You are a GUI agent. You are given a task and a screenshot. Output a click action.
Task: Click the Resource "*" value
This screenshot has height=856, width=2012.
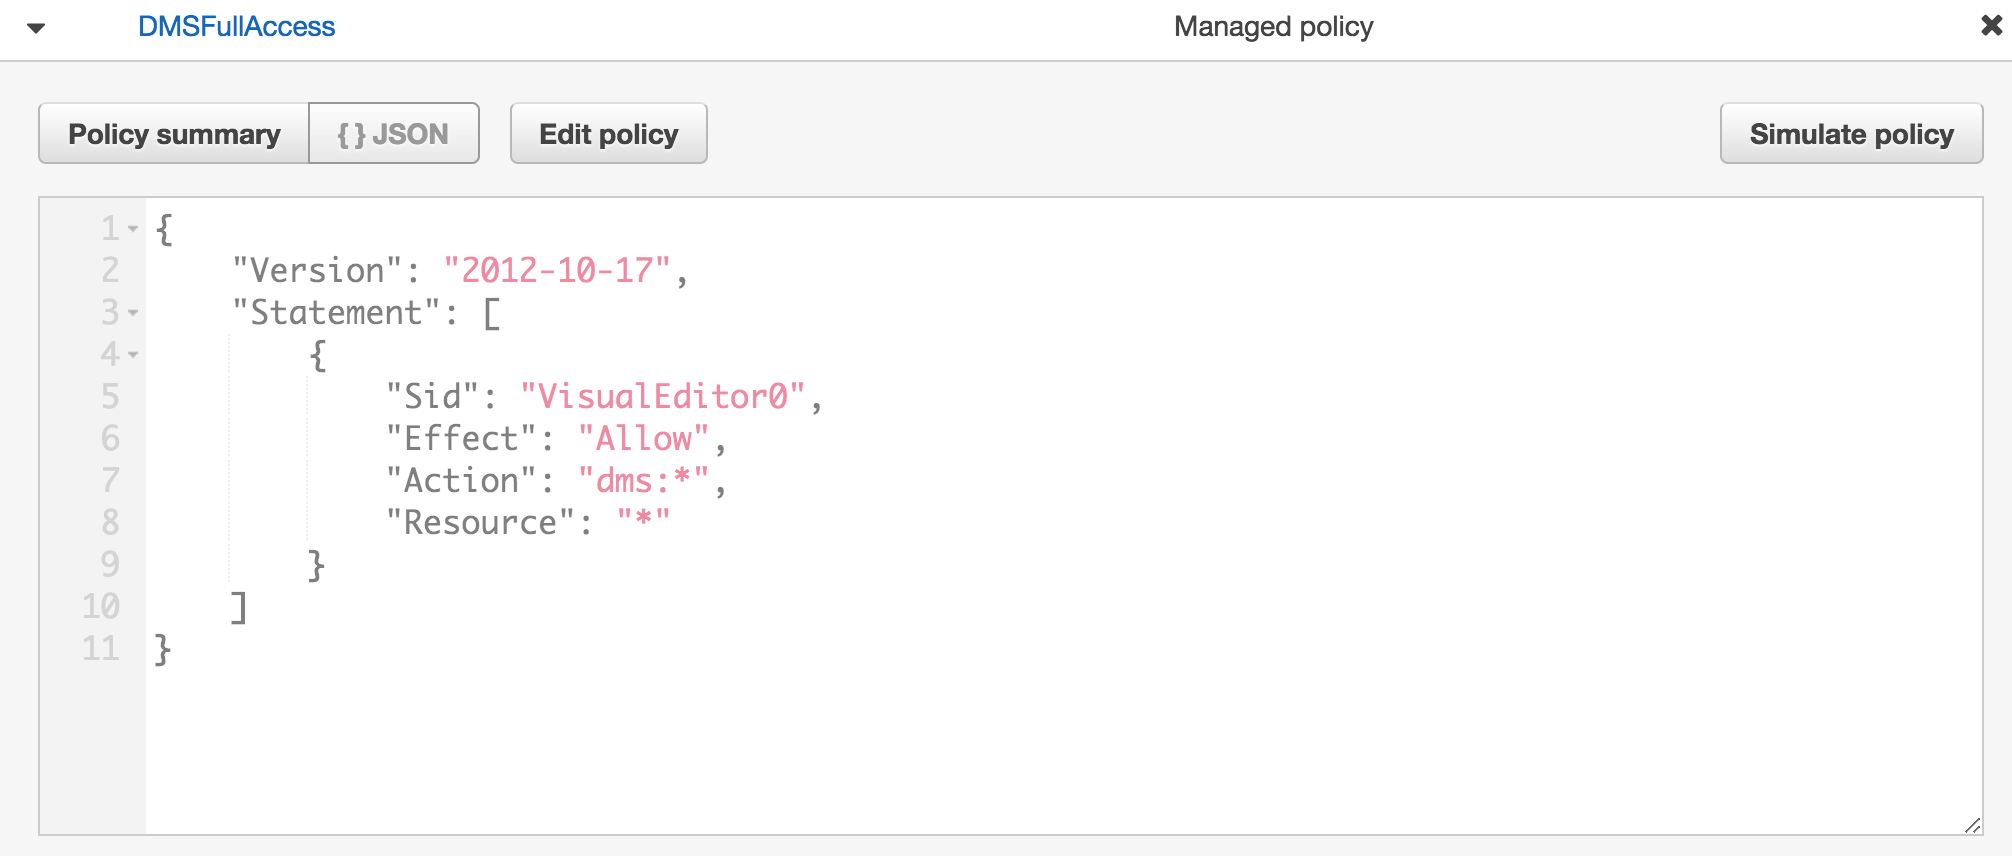(x=643, y=523)
